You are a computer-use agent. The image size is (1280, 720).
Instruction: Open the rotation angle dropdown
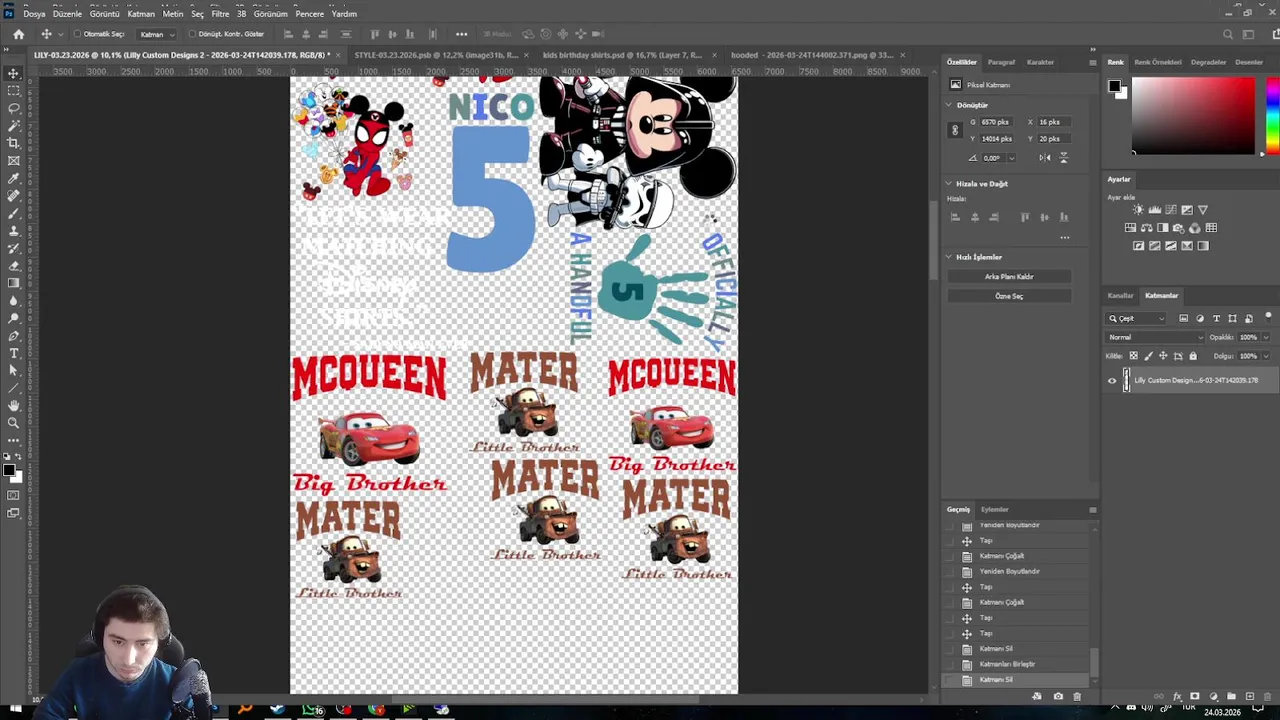point(1011,158)
